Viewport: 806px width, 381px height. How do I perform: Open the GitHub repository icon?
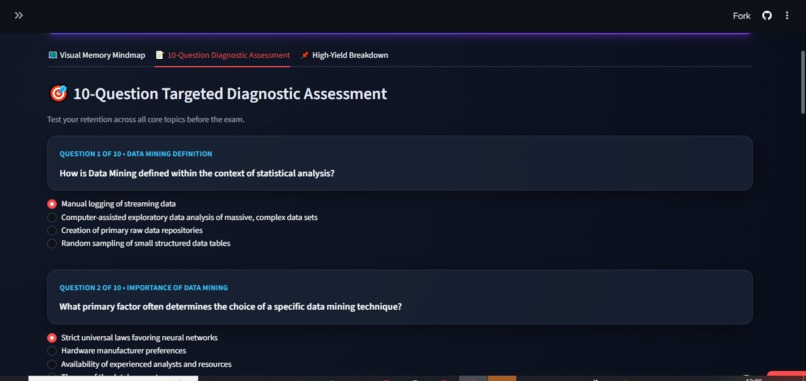pos(767,16)
